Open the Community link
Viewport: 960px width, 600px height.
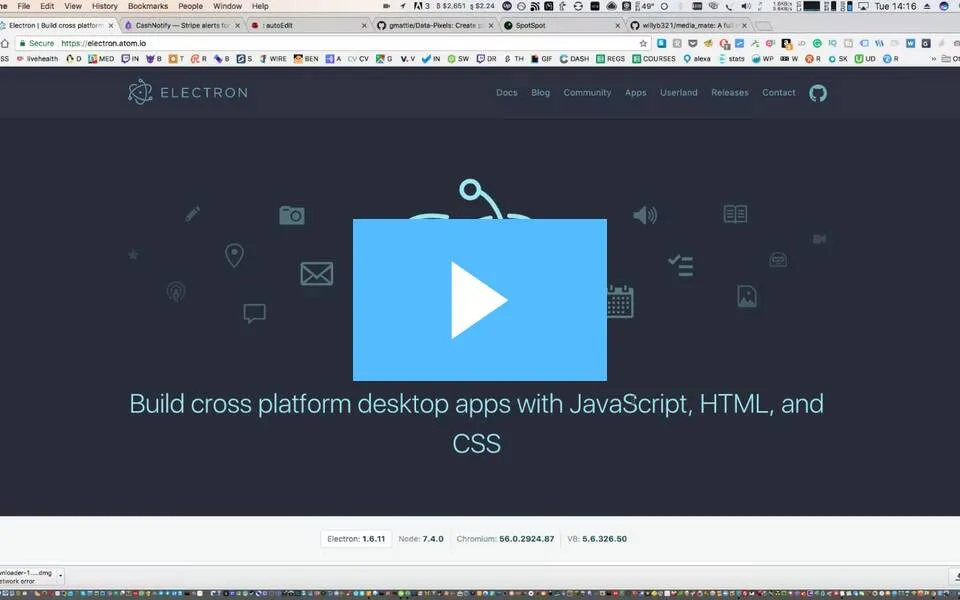[x=587, y=92]
